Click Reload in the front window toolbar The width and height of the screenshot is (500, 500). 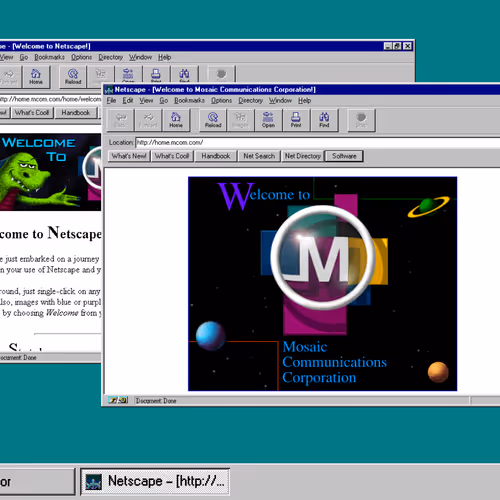213,120
